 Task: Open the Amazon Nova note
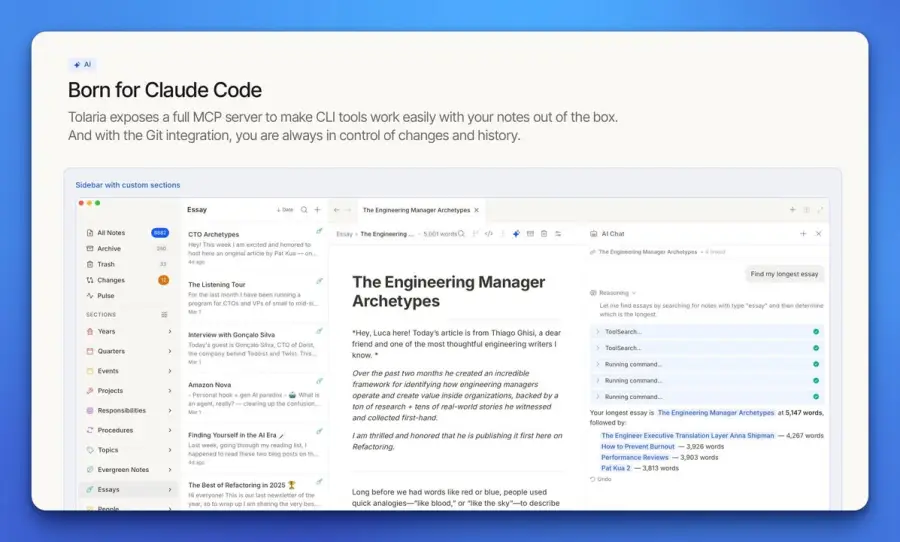pyautogui.click(x=255, y=397)
